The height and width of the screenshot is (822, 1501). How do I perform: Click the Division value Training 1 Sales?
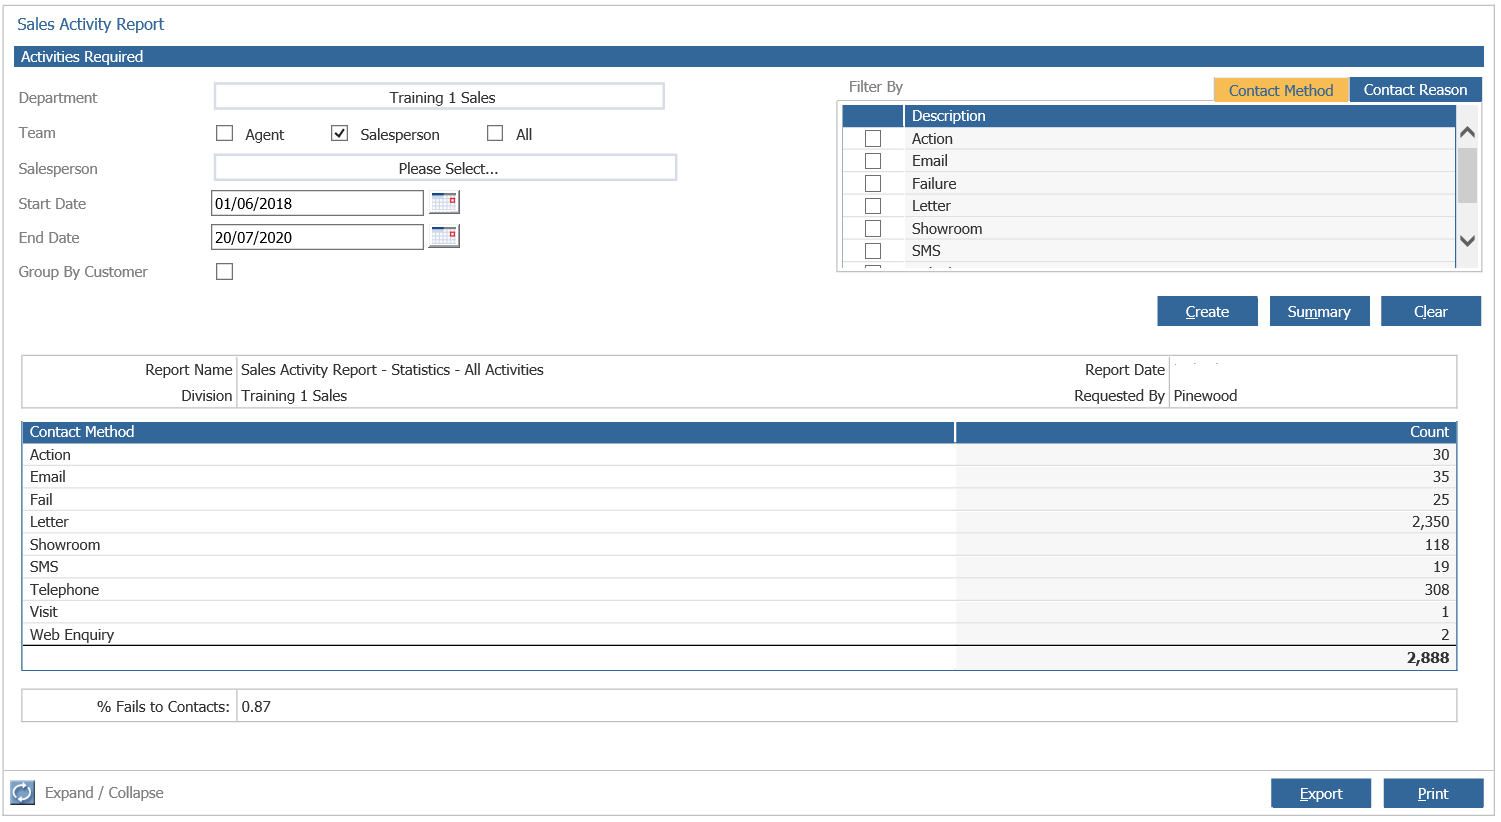pos(294,396)
